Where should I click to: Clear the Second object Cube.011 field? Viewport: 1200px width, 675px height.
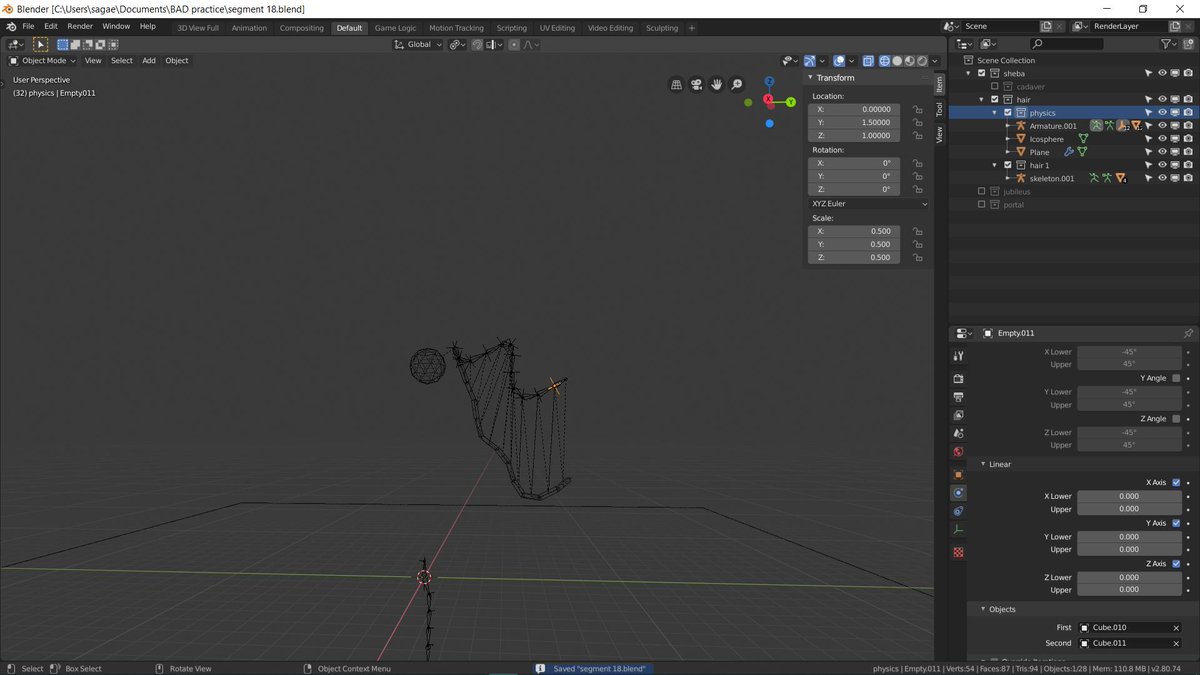pos(1176,643)
